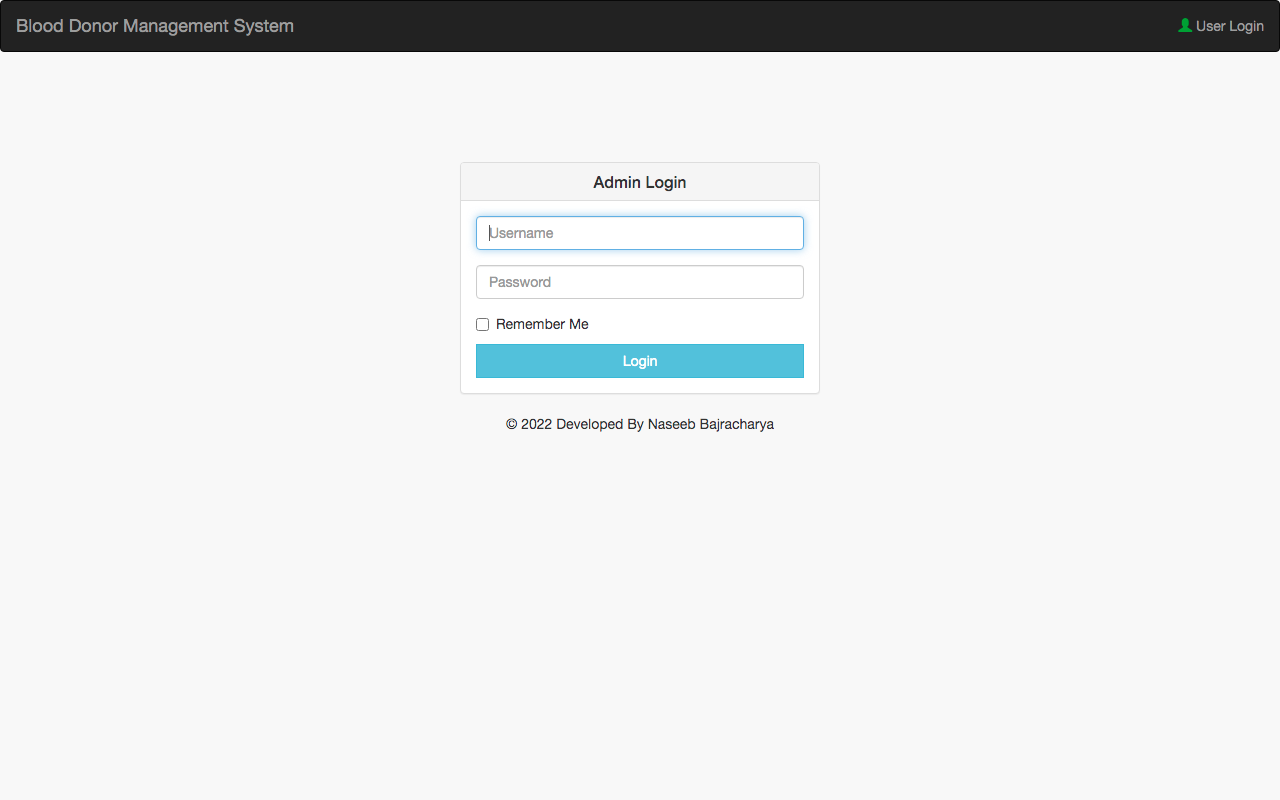Focus the Username input field
This screenshot has width=1280, height=800.
point(640,233)
